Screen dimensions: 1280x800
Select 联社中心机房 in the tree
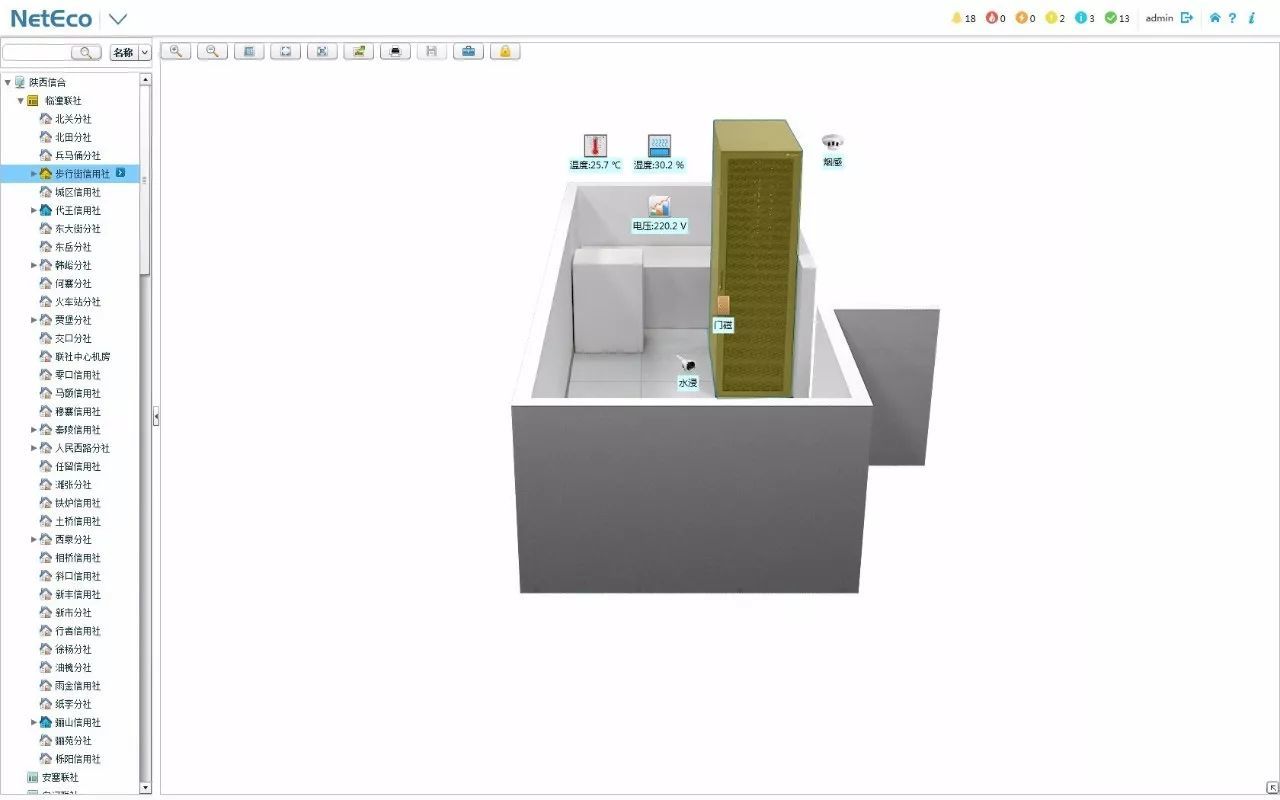coord(82,357)
